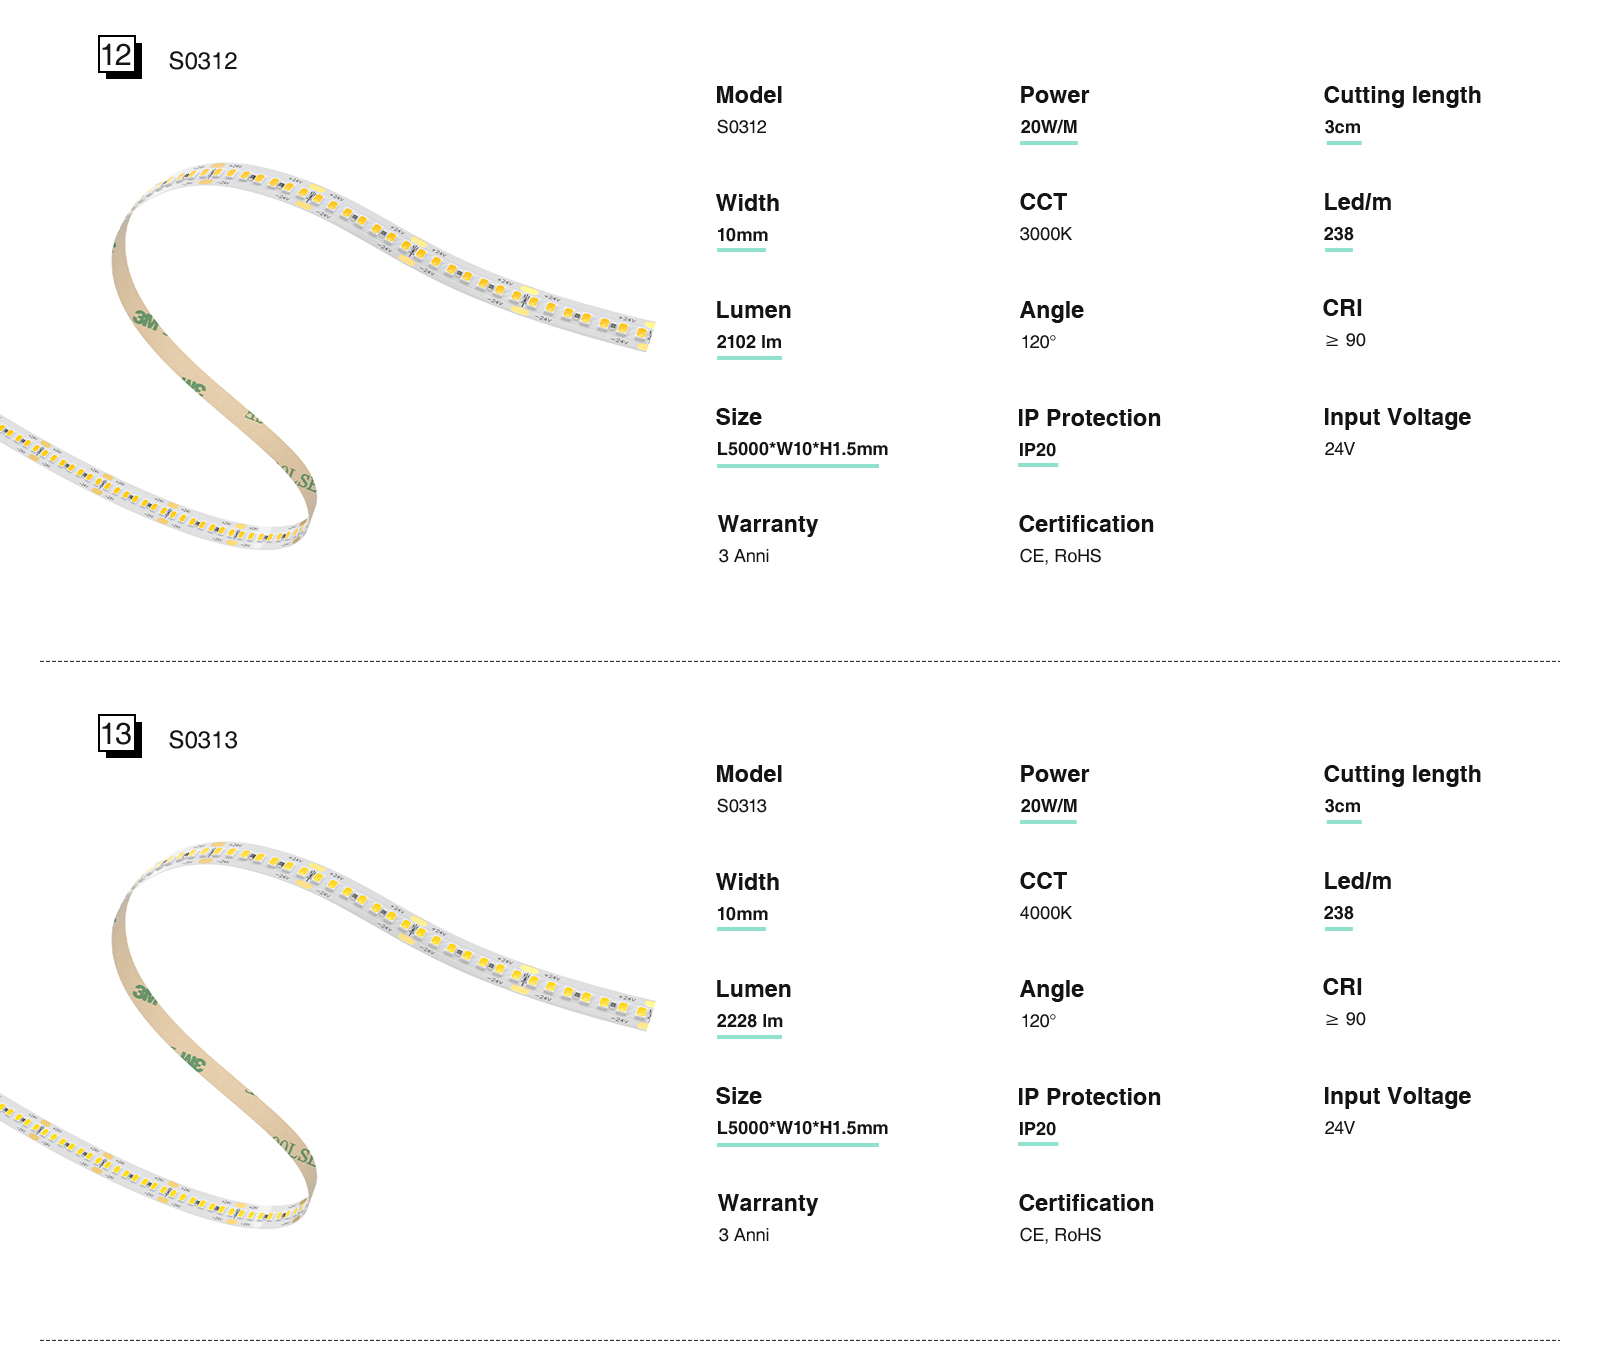Click the IP20 protection value for S0313
The width and height of the screenshot is (1600, 1360).
click(1037, 1129)
